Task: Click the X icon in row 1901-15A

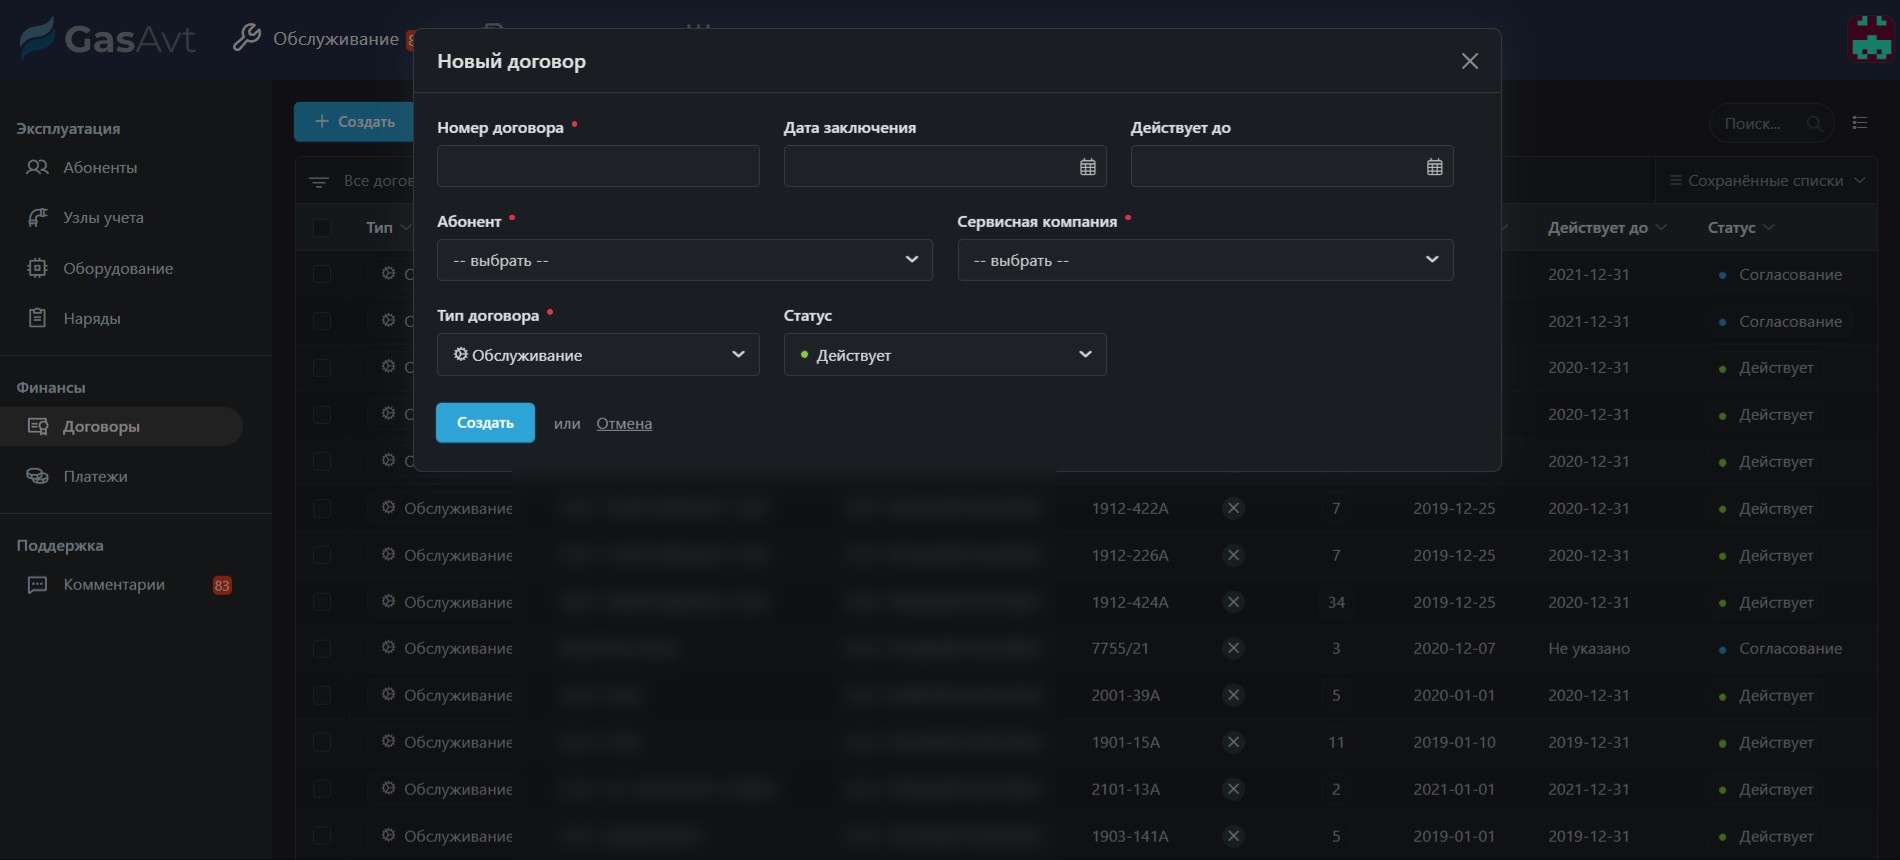Action: [1234, 742]
